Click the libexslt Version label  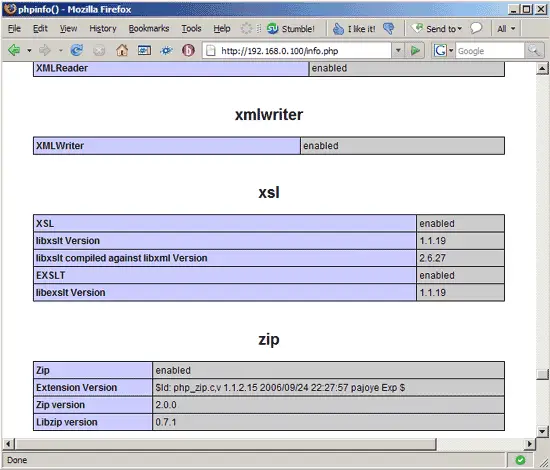tap(71, 293)
